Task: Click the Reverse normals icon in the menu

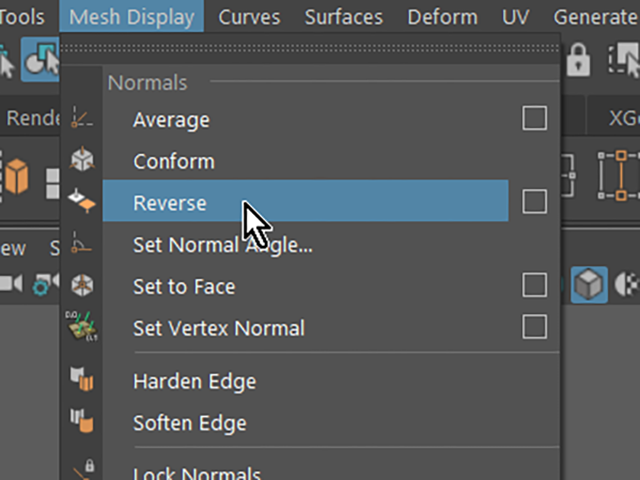Action: click(x=82, y=200)
